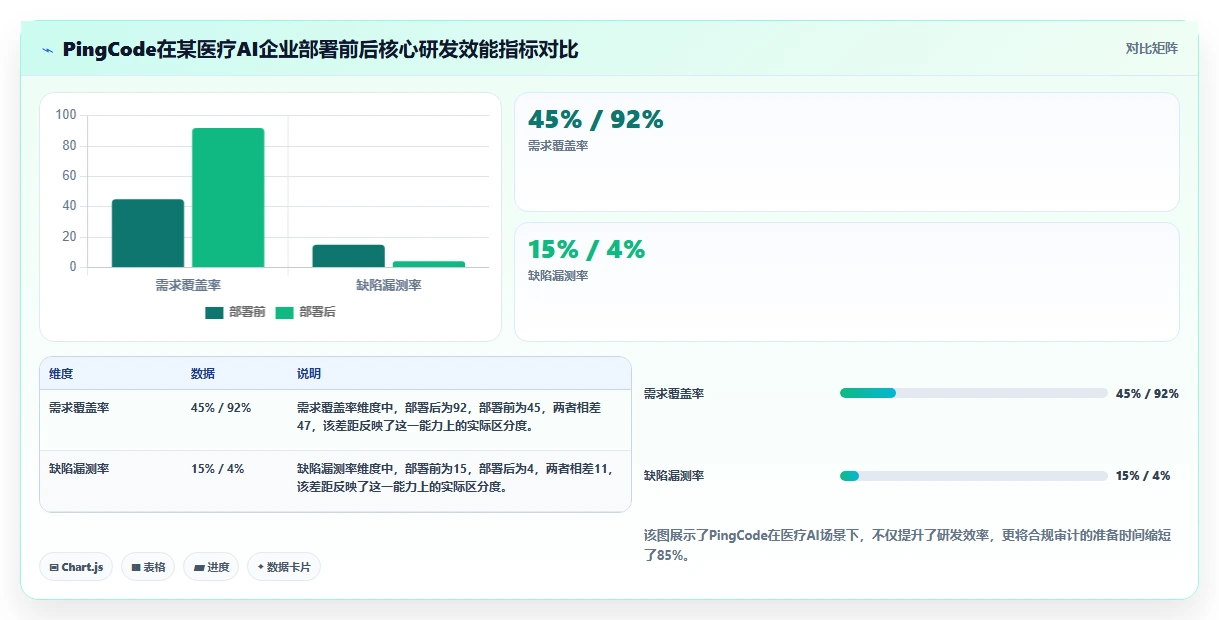This screenshot has width=1219, height=620.
Task: Click the 需求覆盖率 chart axis label
Action: coord(188,285)
